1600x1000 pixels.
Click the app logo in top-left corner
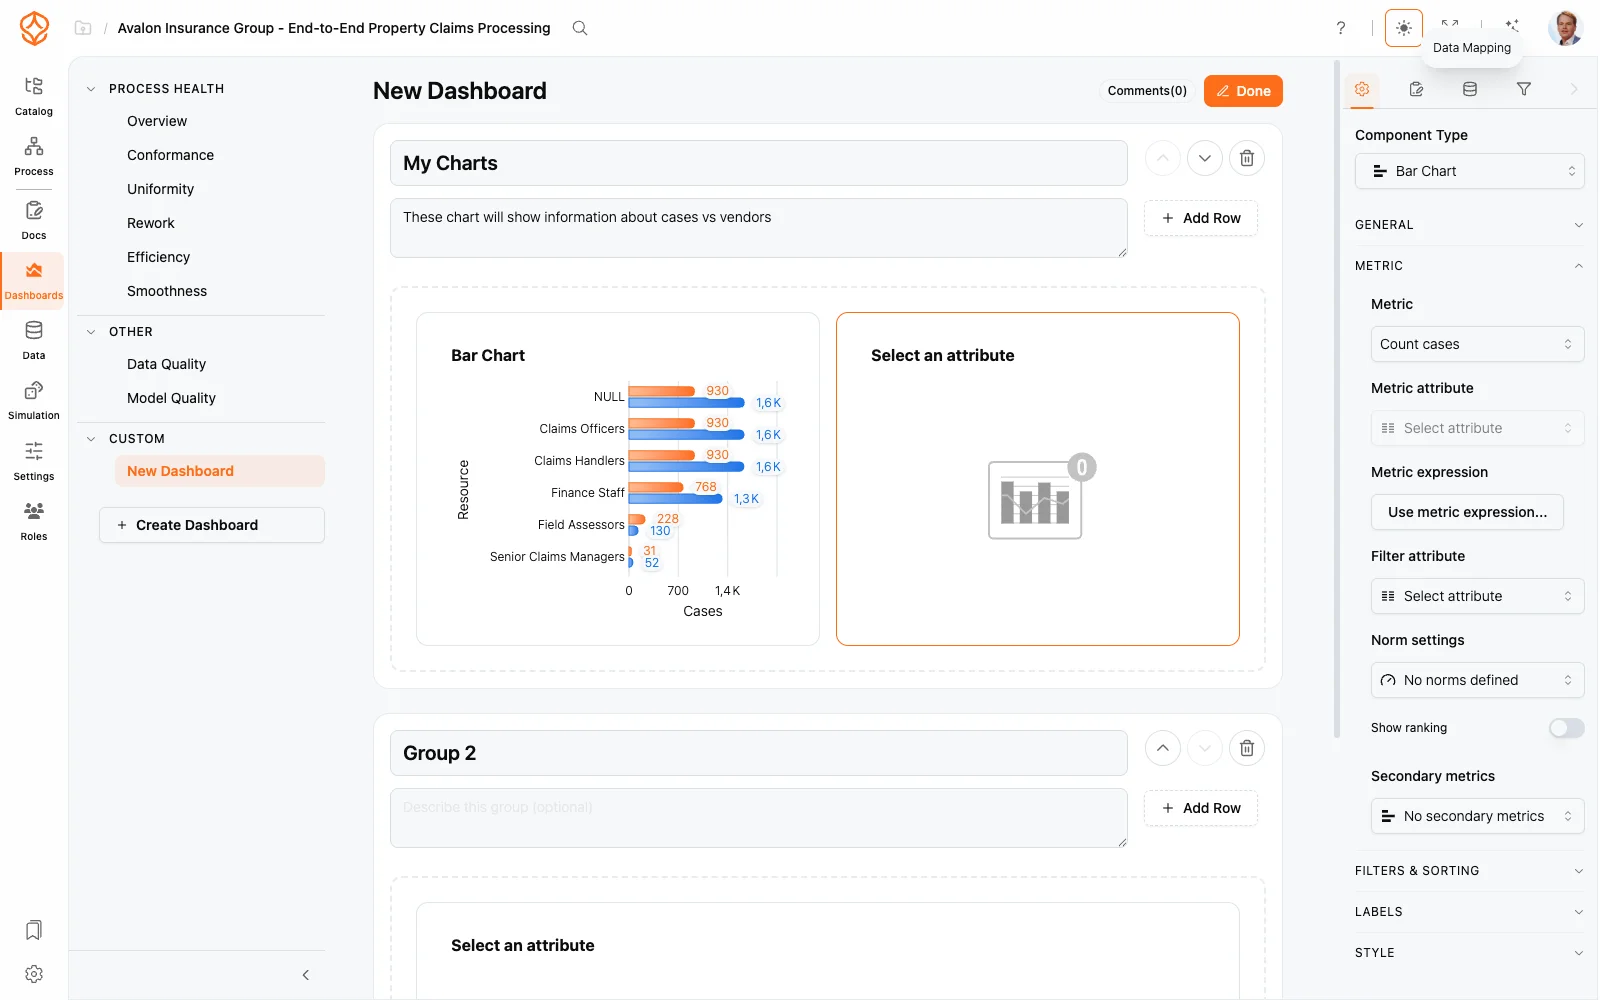coord(34,28)
